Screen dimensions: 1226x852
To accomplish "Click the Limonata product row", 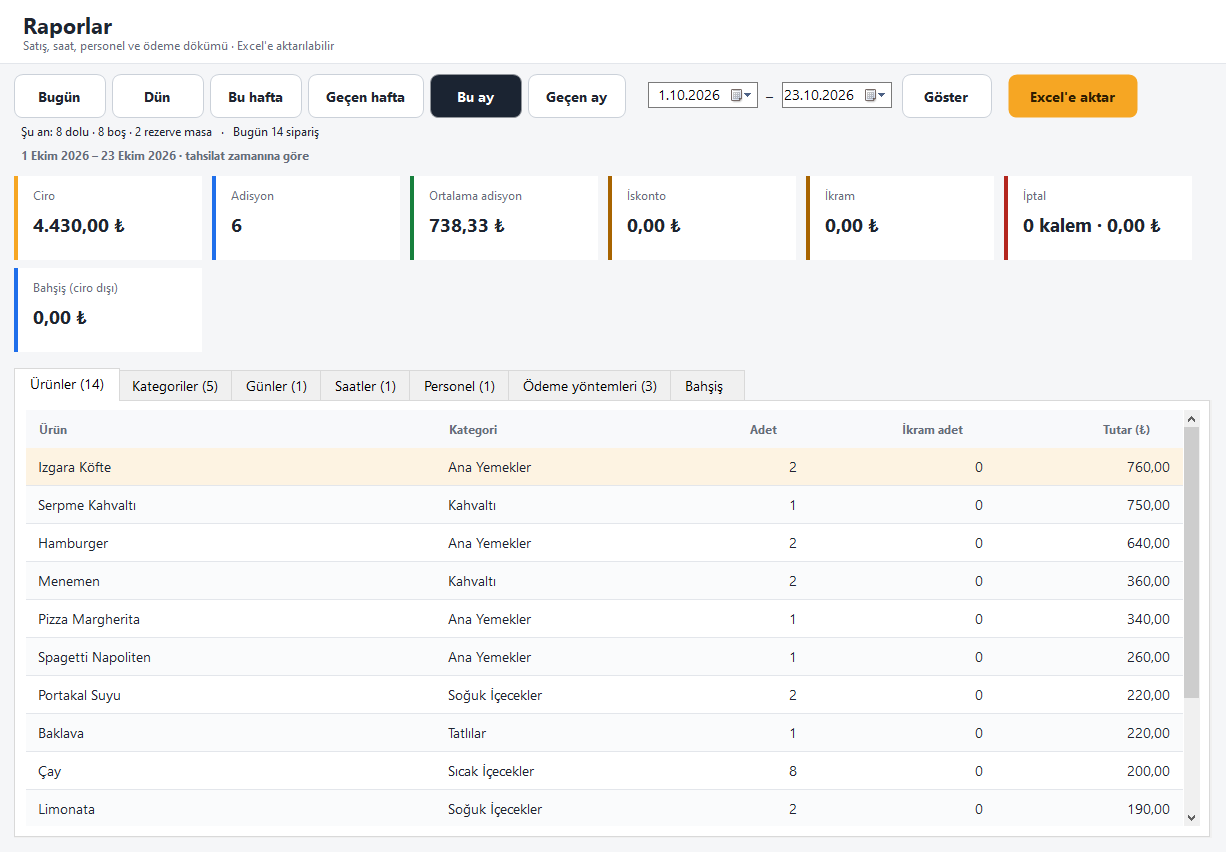I will pos(604,809).
